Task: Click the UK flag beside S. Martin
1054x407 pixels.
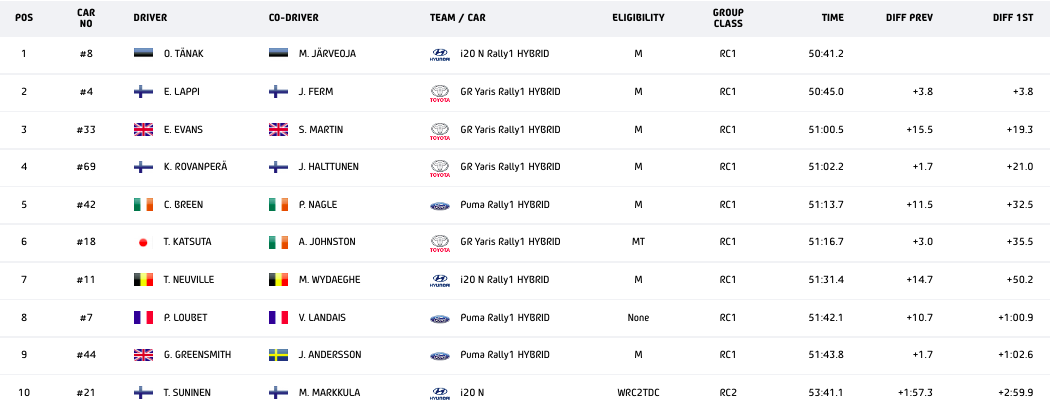Action: point(279,129)
